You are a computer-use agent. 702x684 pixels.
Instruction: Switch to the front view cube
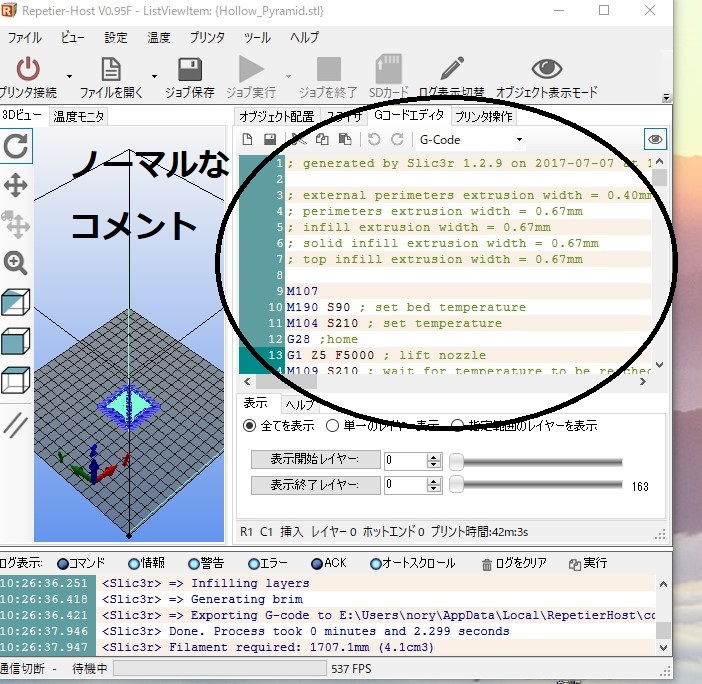pyautogui.click(x=16, y=341)
